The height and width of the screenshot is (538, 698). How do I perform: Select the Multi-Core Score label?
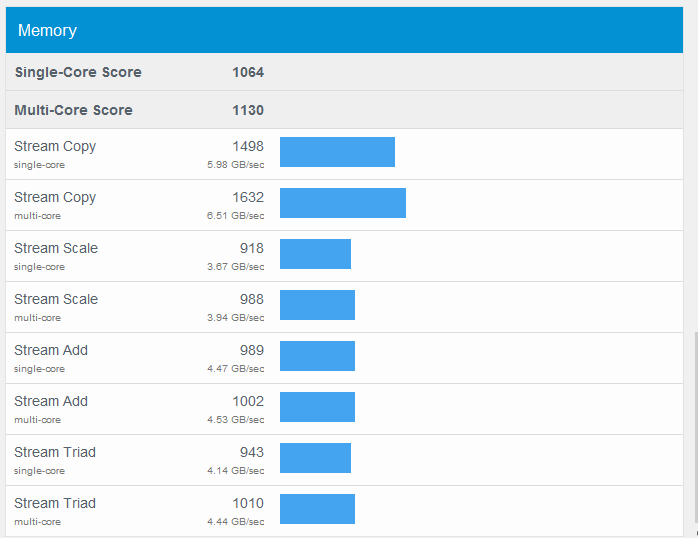point(73,110)
